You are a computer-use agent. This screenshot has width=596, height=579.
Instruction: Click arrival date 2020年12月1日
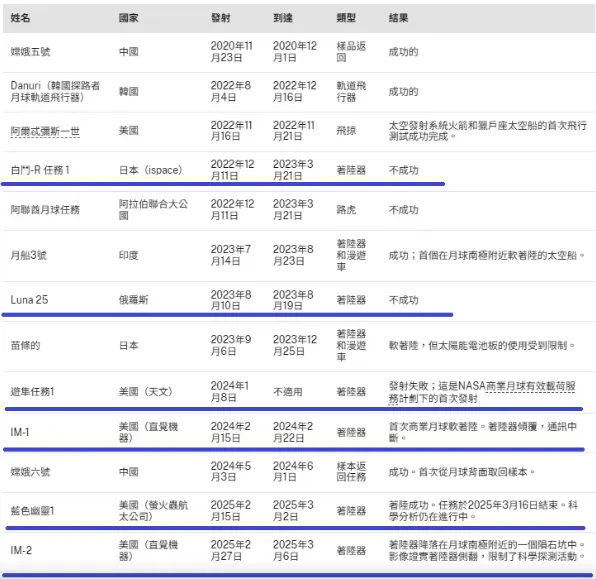pos(295,52)
